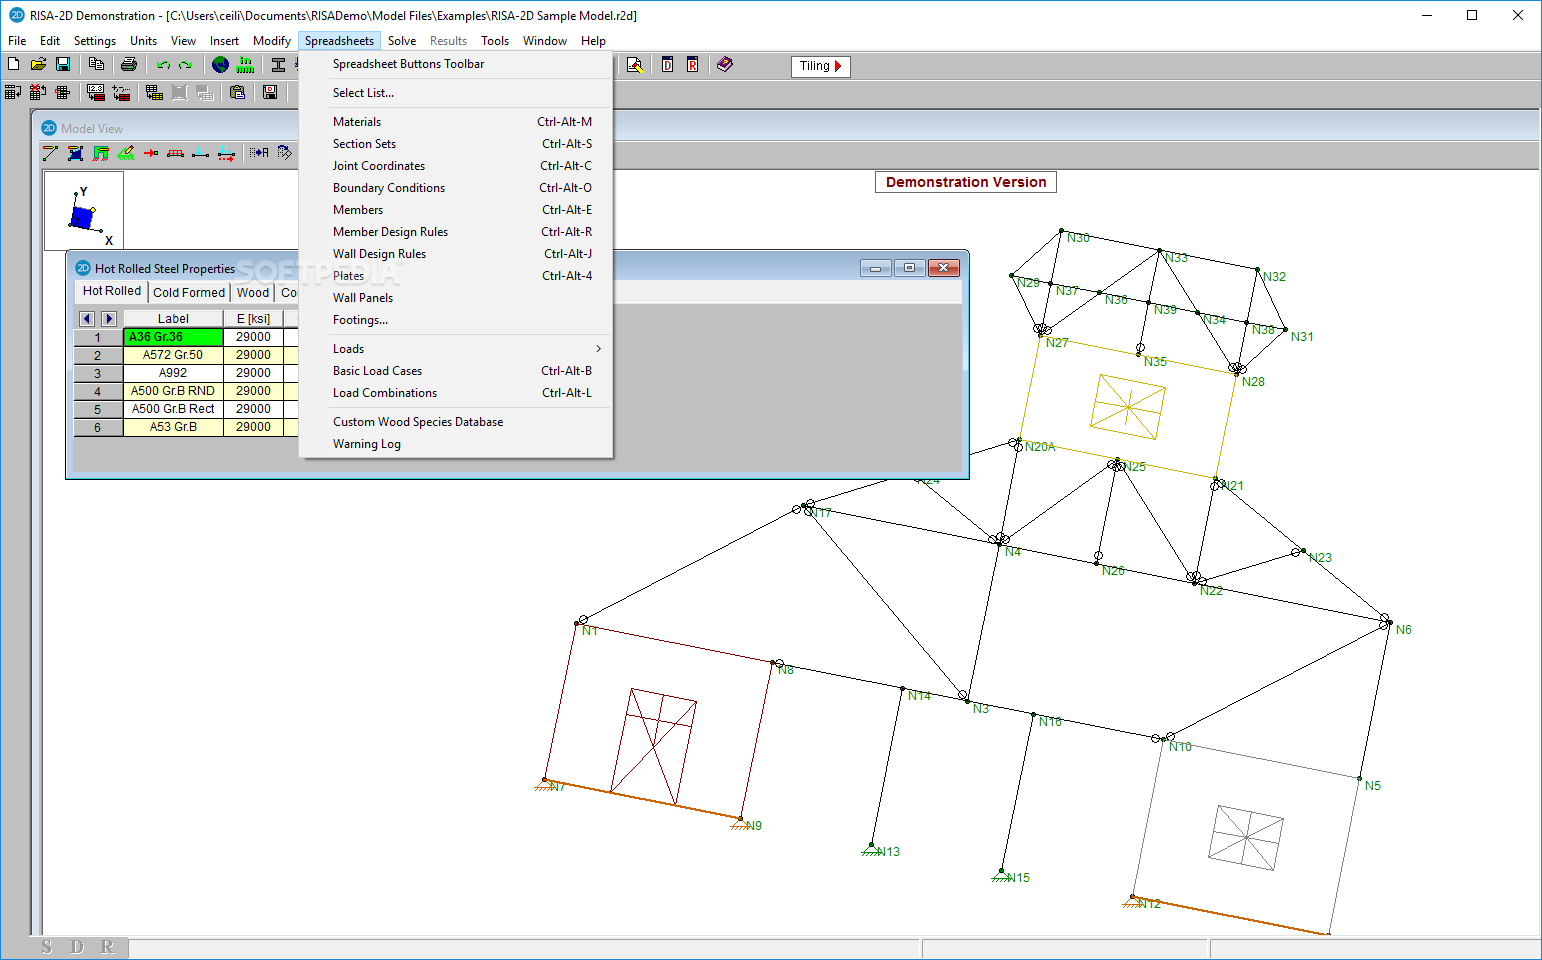
Task: Switch to the Cold Formed tab
Action: pyautogui.click(x=189, y=293)
